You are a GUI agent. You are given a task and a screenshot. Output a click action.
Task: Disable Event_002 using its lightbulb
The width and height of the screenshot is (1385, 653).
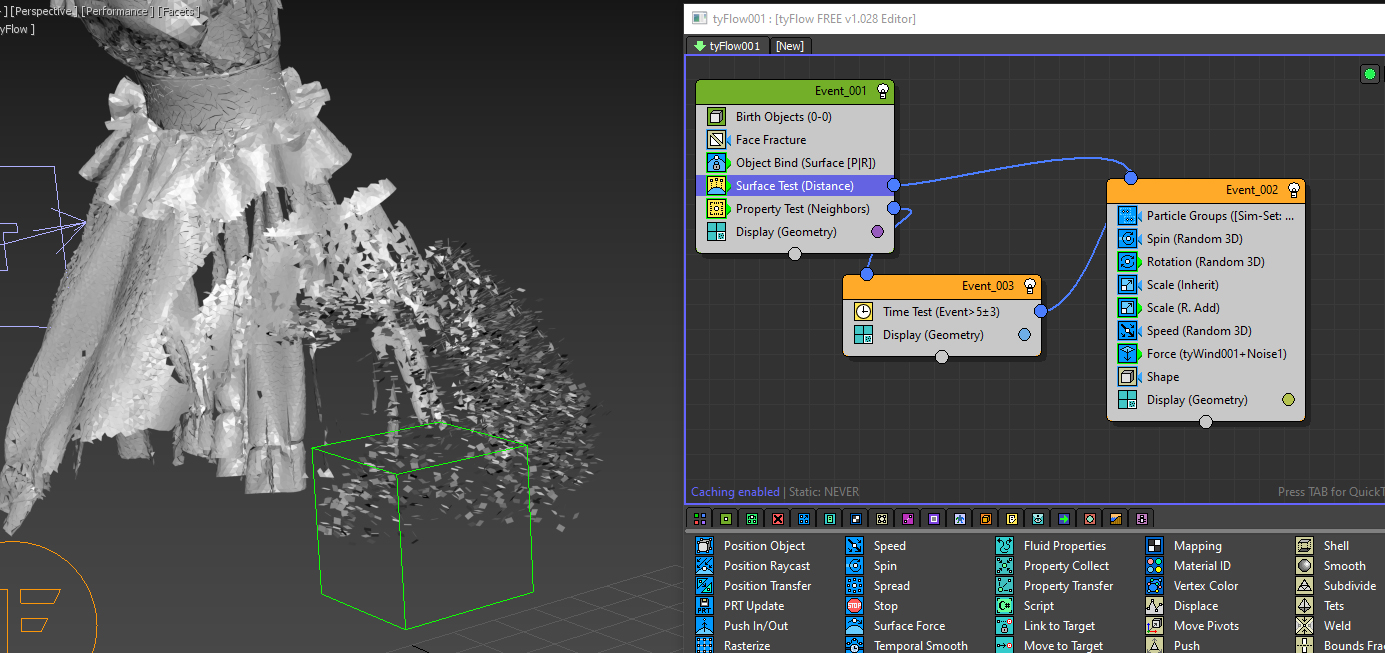1293,190
